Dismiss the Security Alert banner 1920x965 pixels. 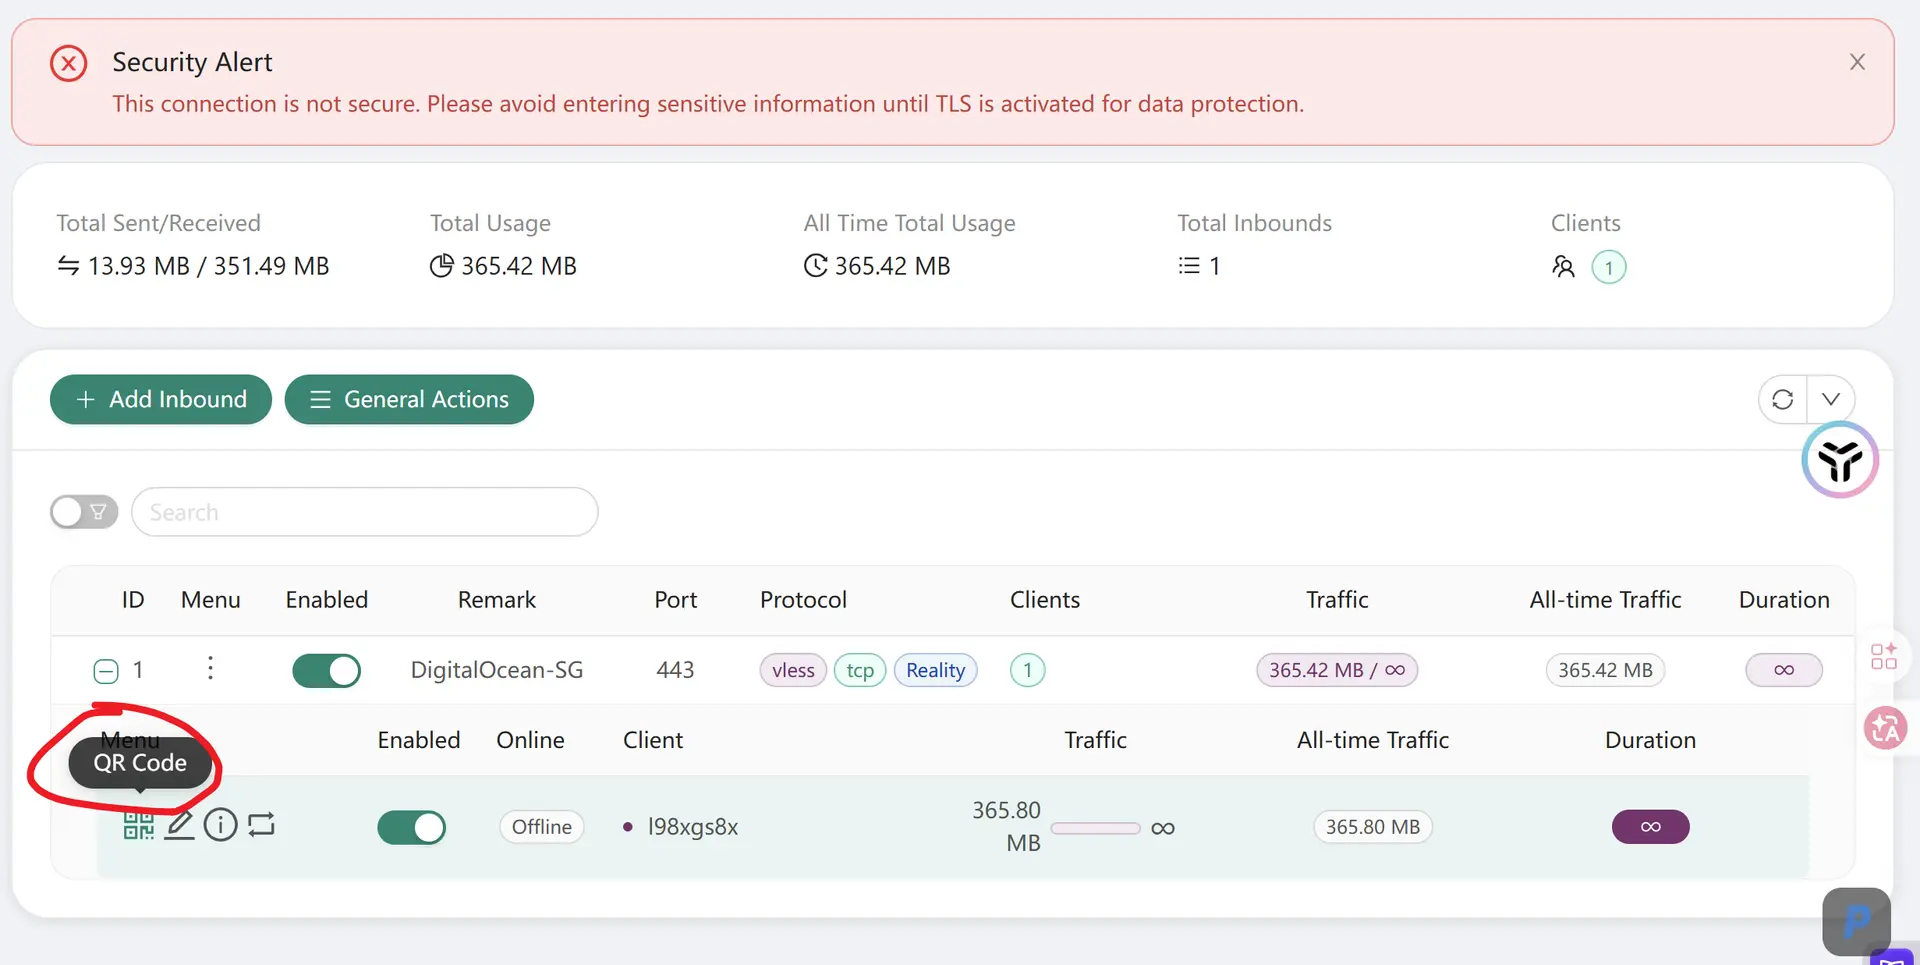pos(1857,62)
